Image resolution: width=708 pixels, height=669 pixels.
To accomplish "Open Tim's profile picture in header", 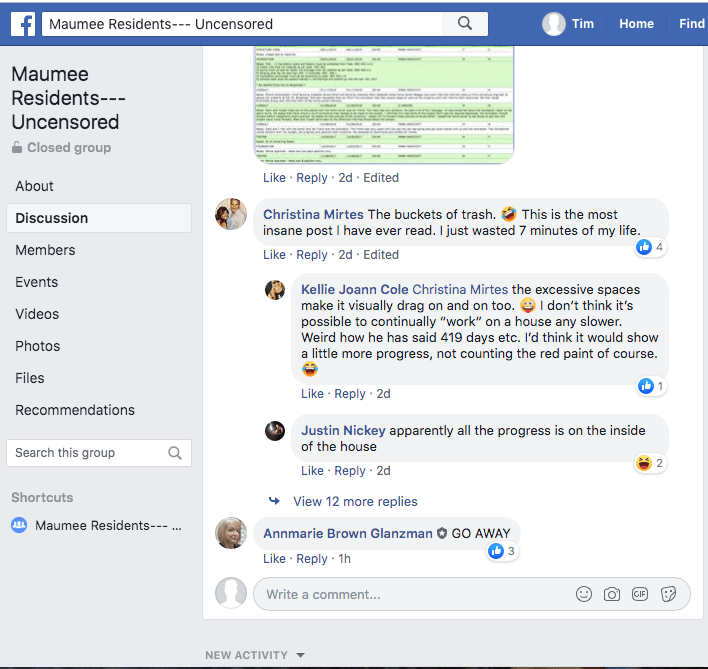I will (554, 24).
